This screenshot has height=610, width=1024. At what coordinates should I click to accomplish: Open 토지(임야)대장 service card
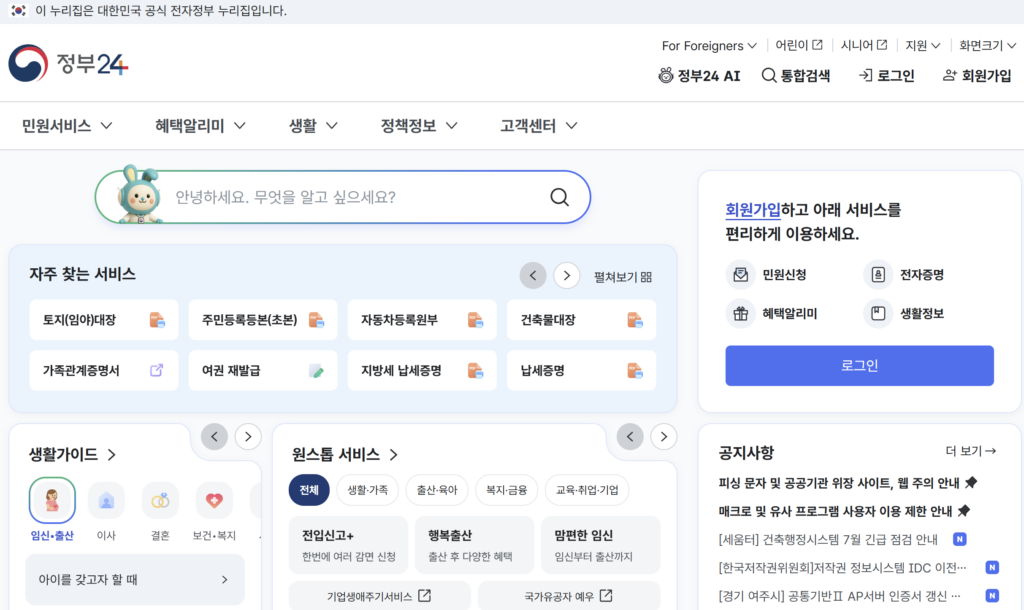104,320
